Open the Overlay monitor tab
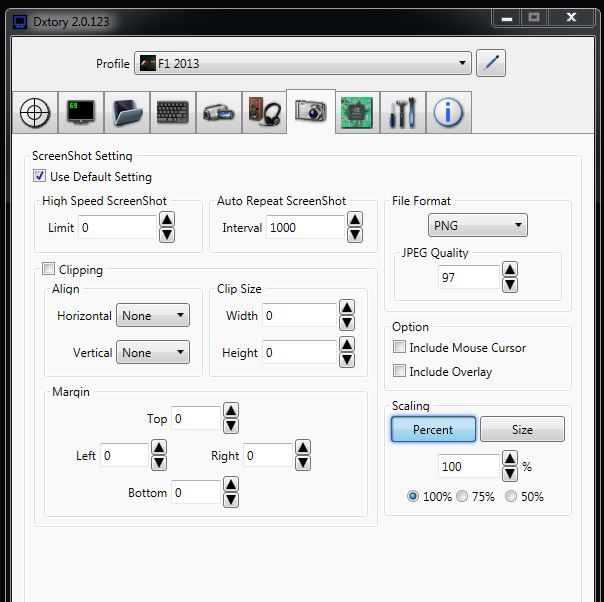This screenshot has height=602, width=604. pyautogui.click(x=81, y=112)
